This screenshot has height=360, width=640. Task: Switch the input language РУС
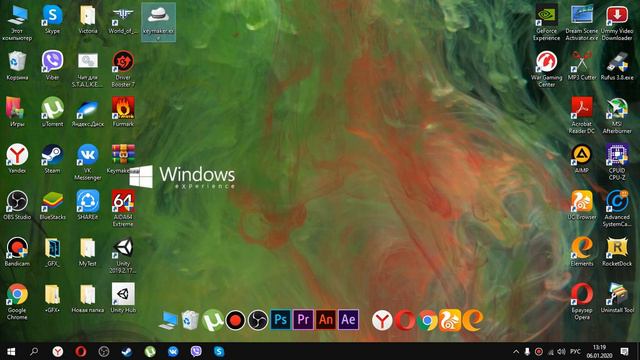coord(575,351)
